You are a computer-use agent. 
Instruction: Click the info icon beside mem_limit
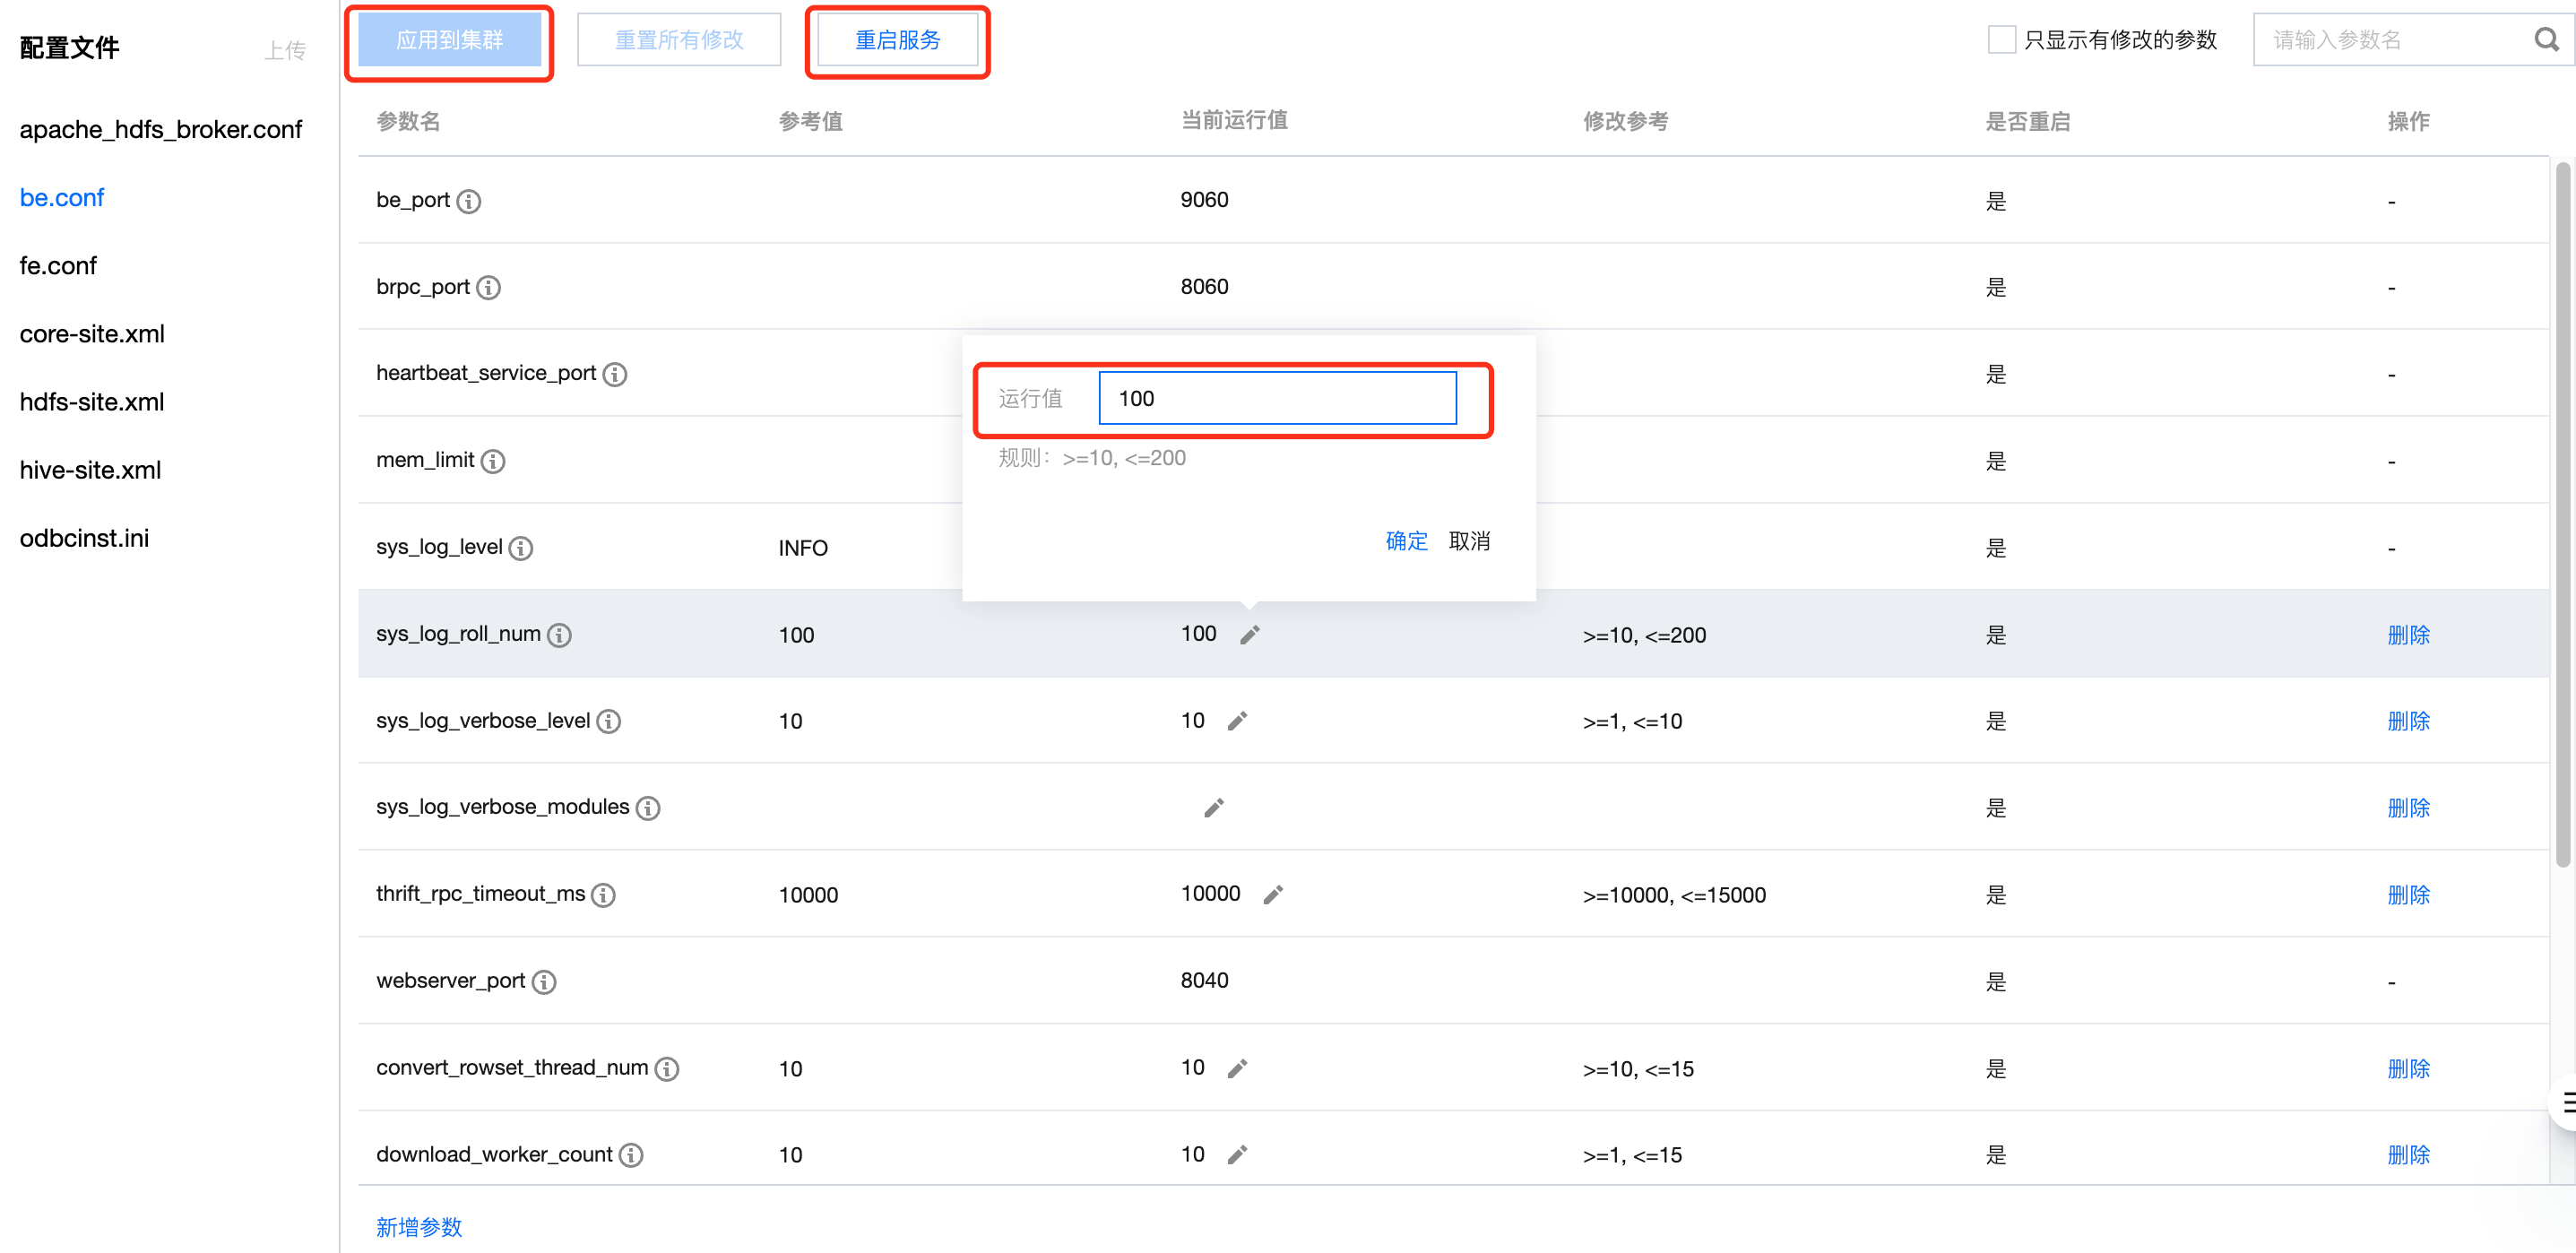point(492,461)
